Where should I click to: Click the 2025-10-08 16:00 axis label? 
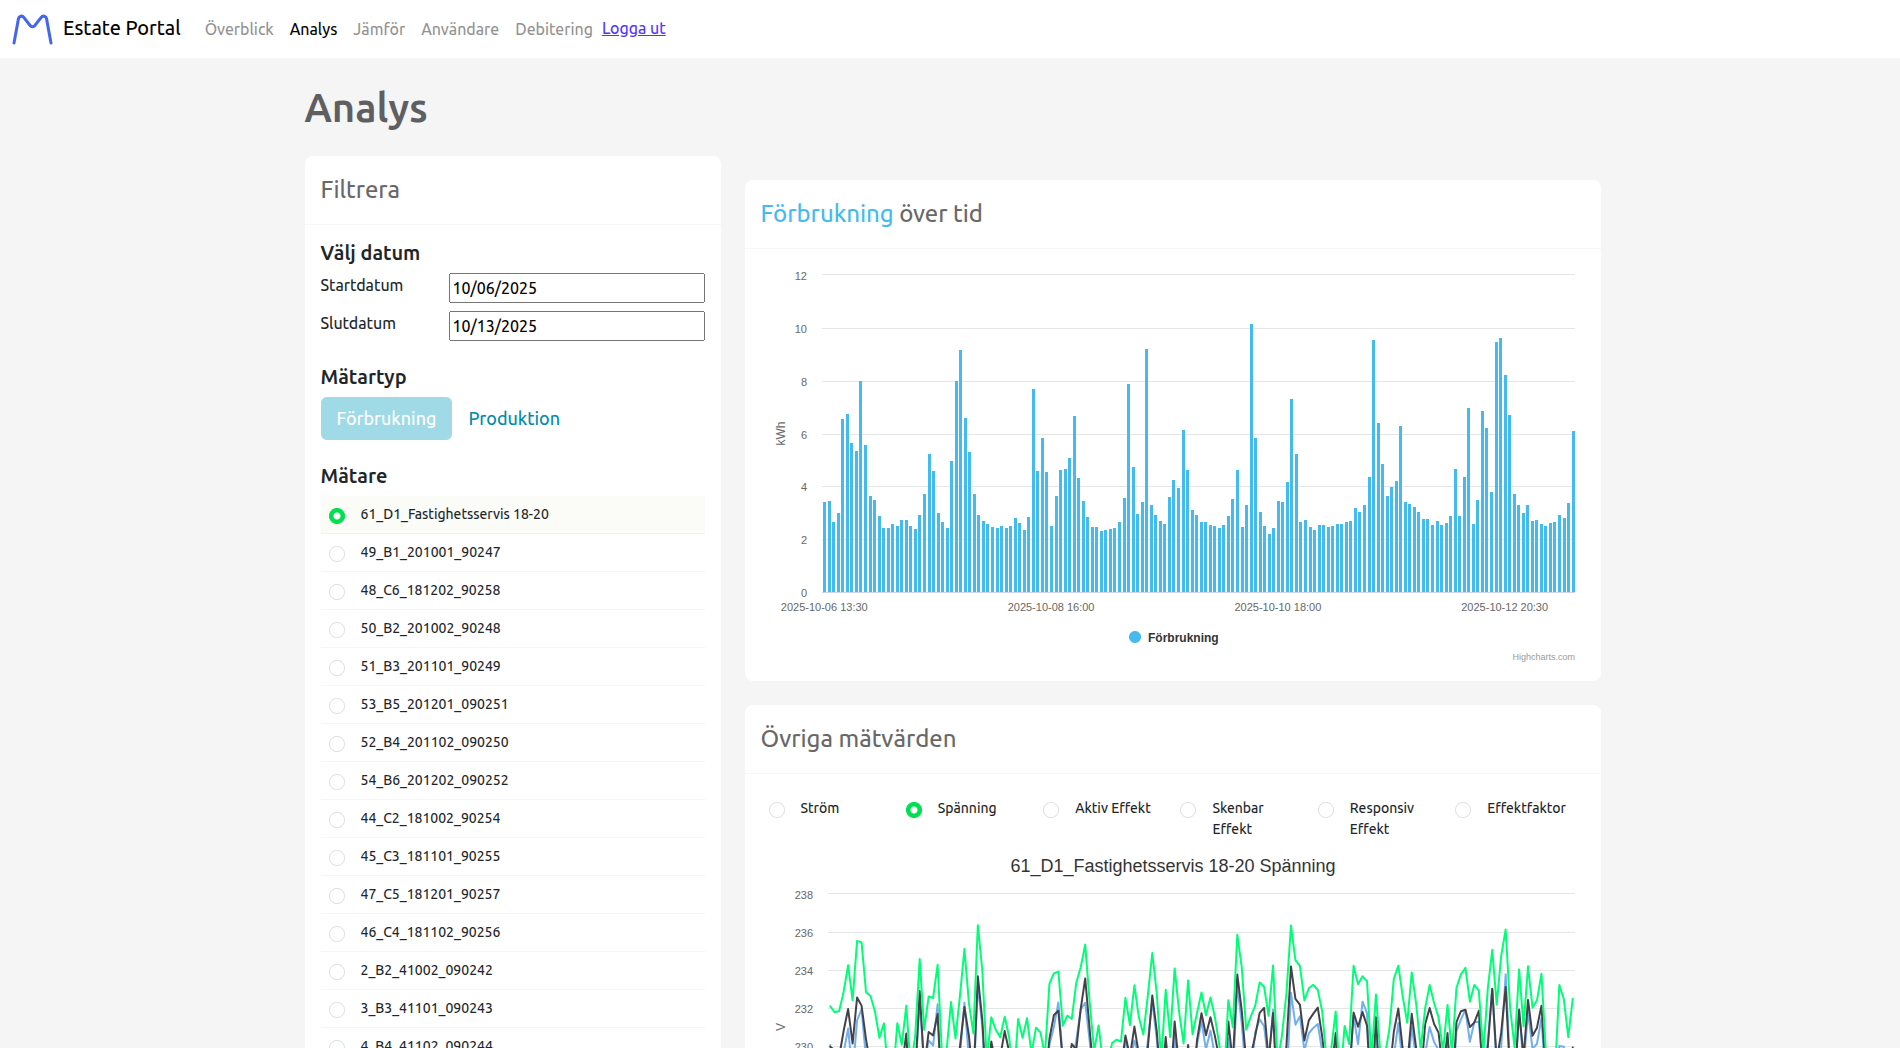coord(1051,607)
